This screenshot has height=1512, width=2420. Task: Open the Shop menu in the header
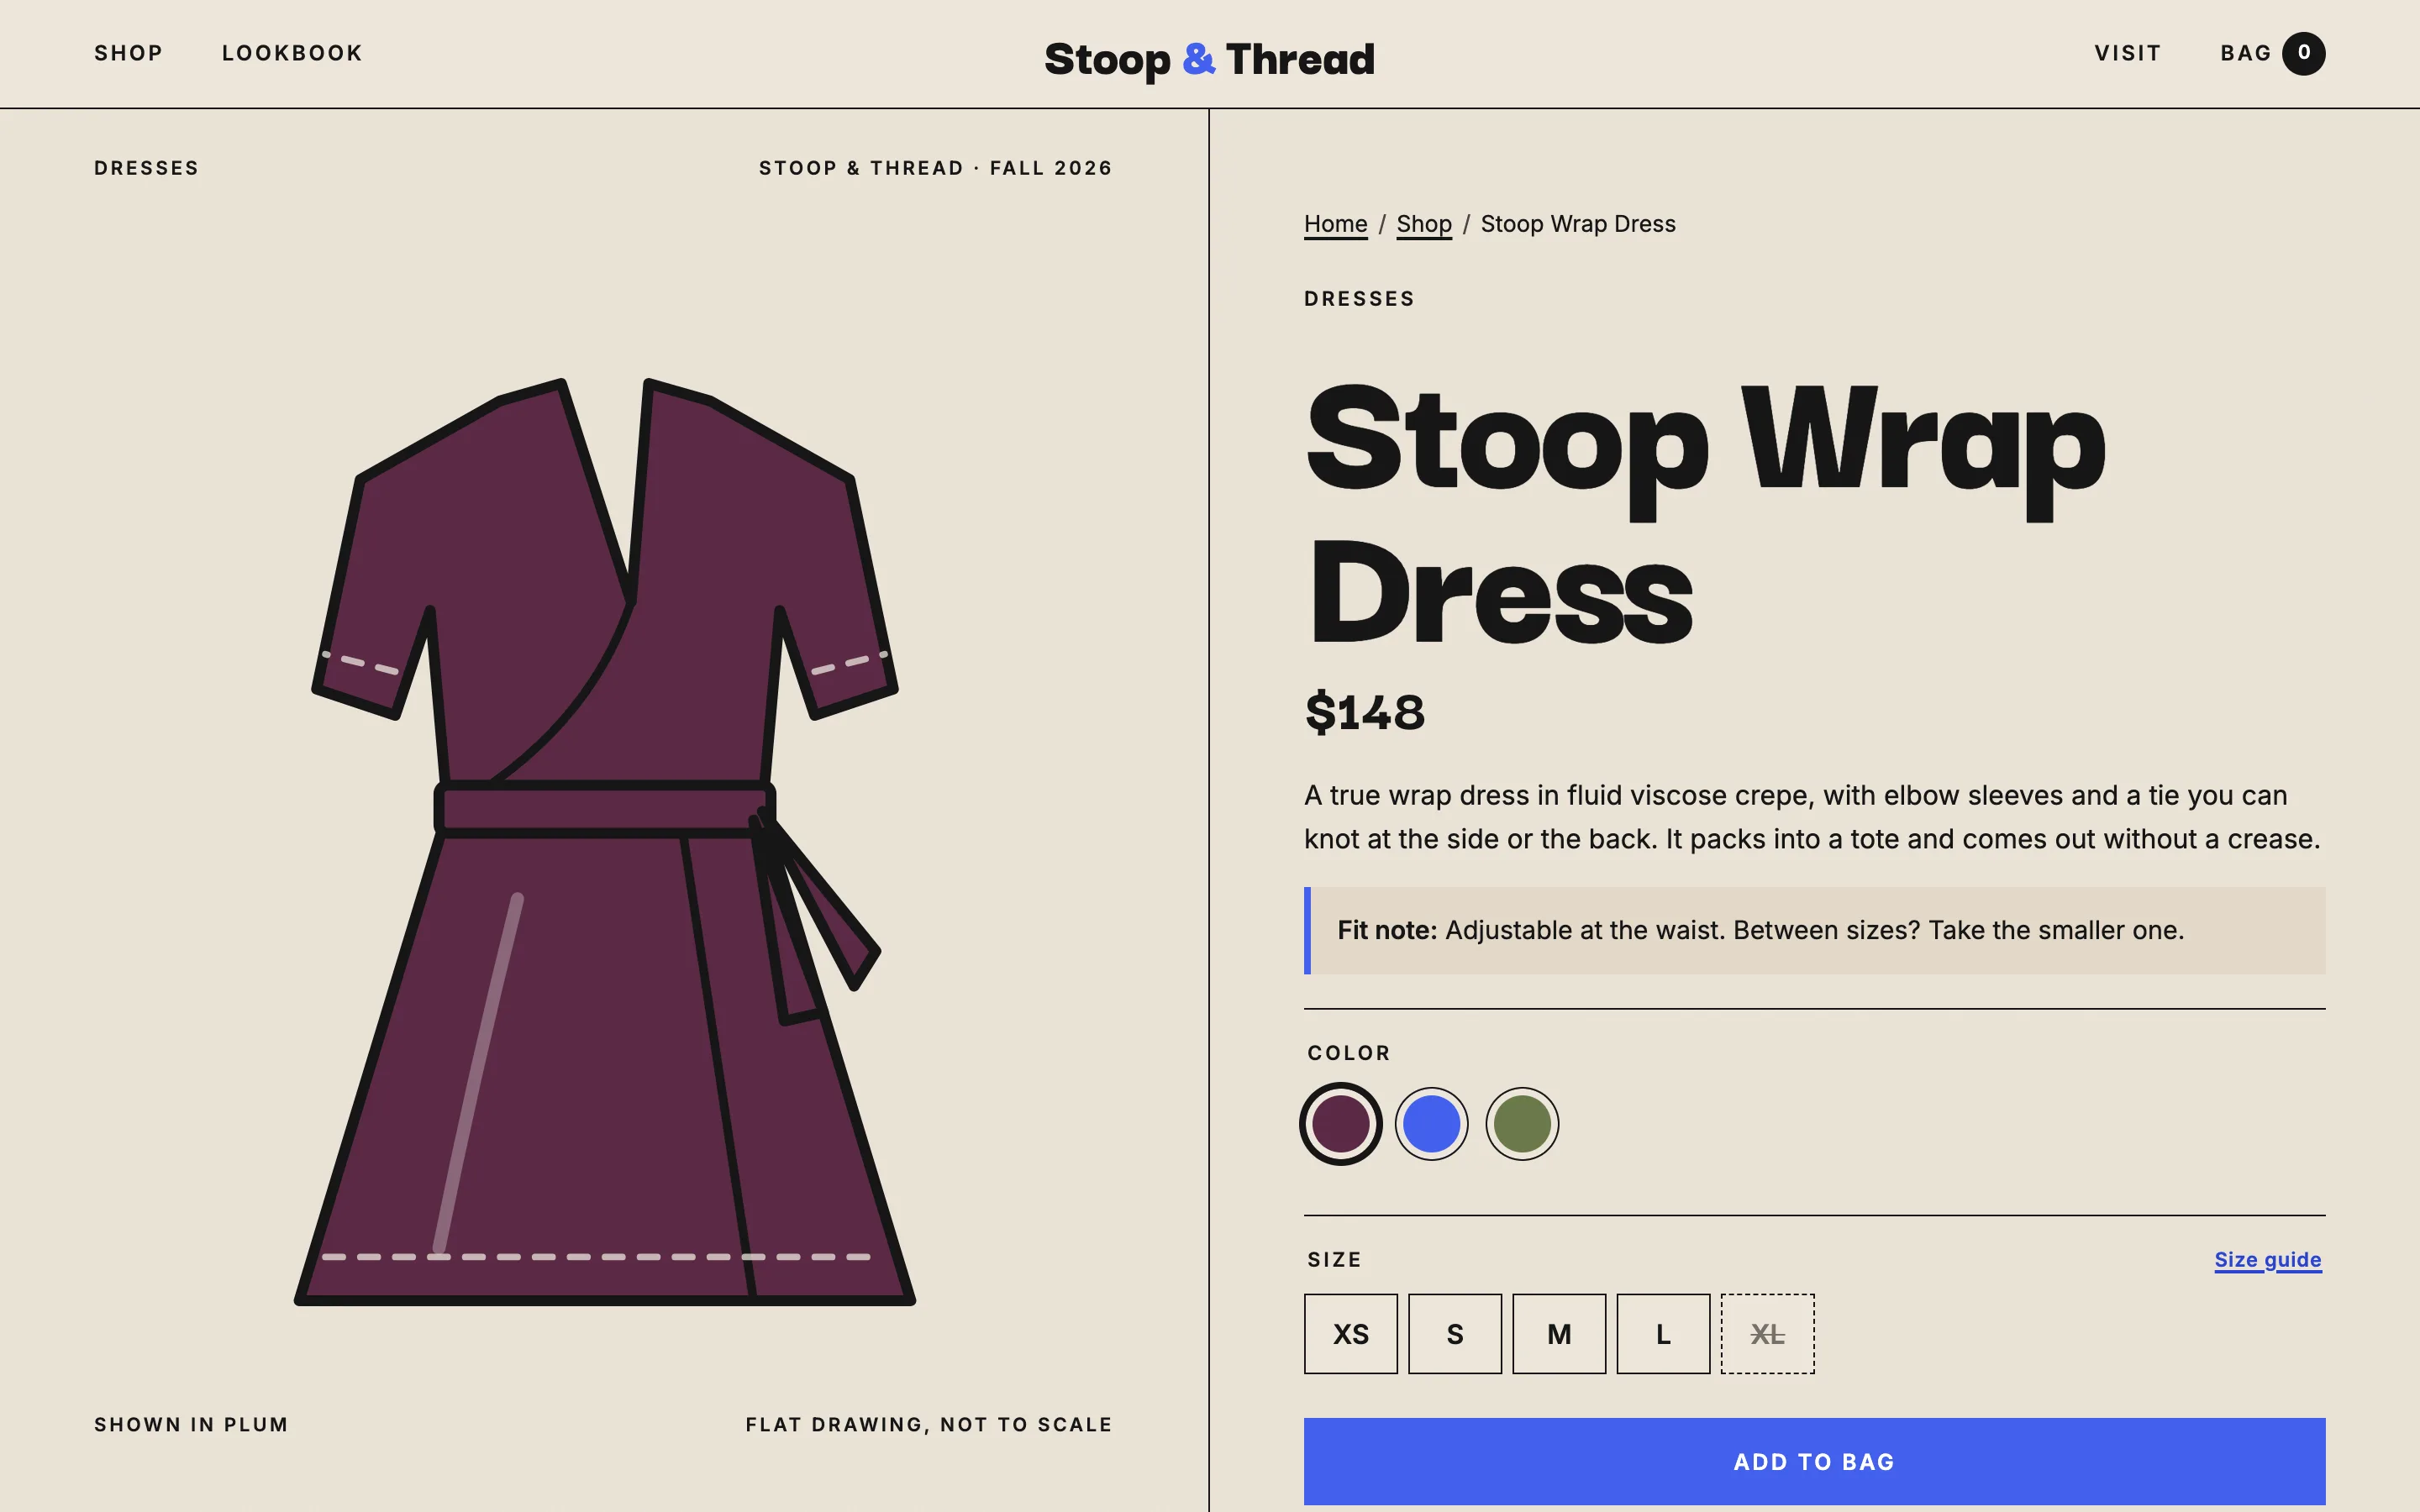pyautogui.click(x=128, y=53)
